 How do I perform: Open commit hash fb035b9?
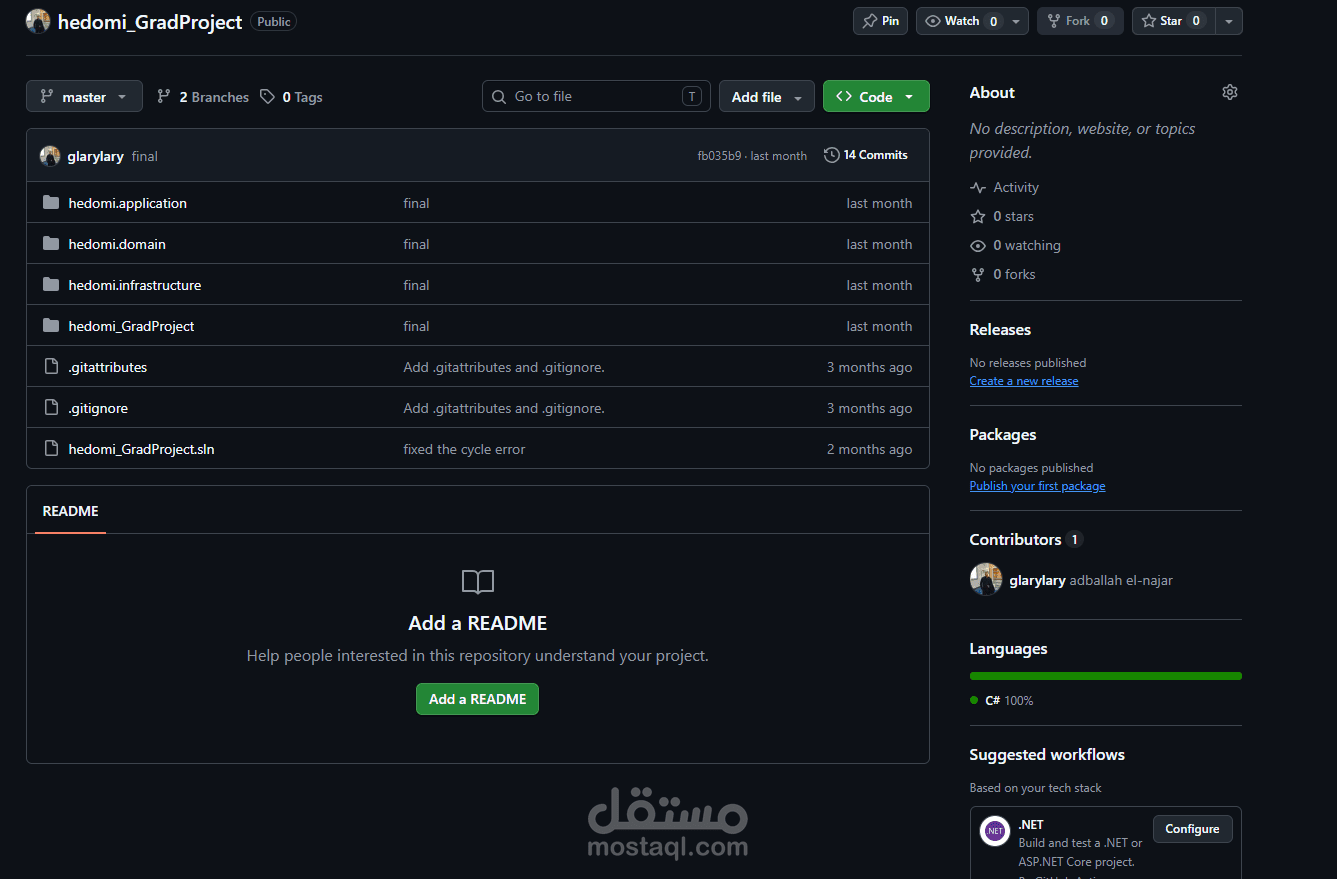(x=720, y=156)
